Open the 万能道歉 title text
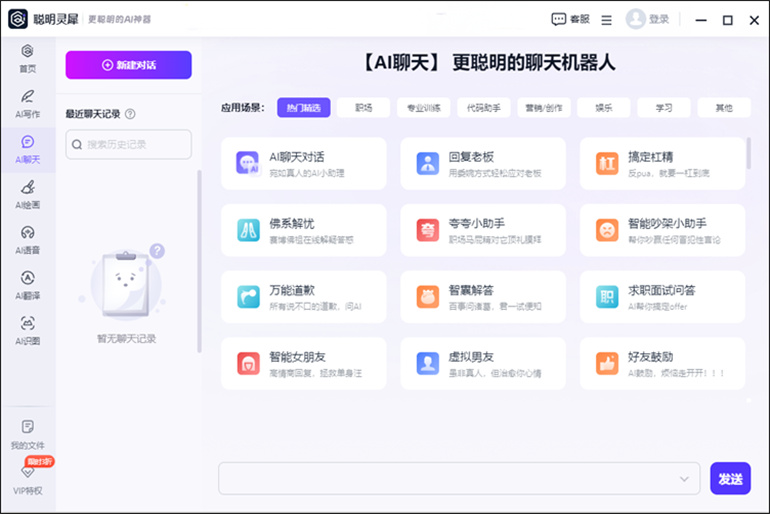Image resolution: width=770 pixels, height=514 pixels. tap(292, 291)
